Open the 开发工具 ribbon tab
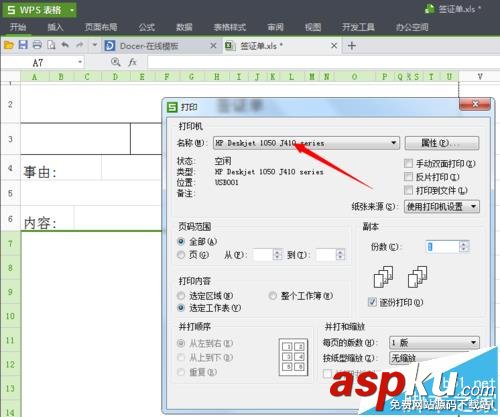The width and height of the screenshot is (500, 417). click(x=358, y=27)
